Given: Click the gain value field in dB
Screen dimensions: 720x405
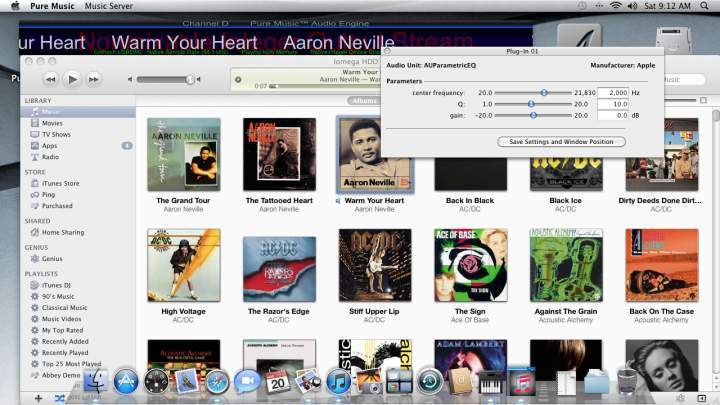Looking at the screenshot, I should [x=613, y=116].
